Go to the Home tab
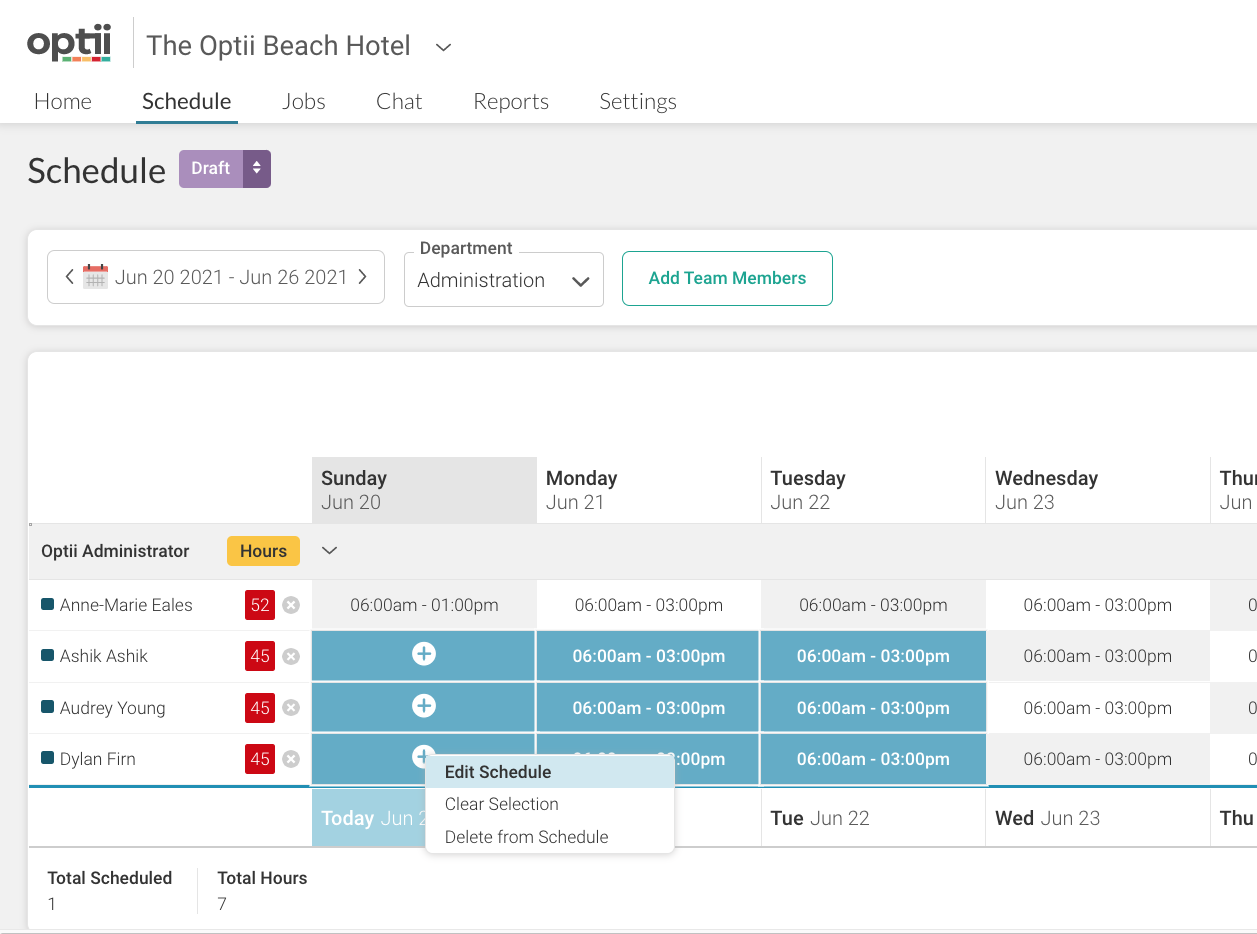 pyautogui.click(x=63, y=101)
